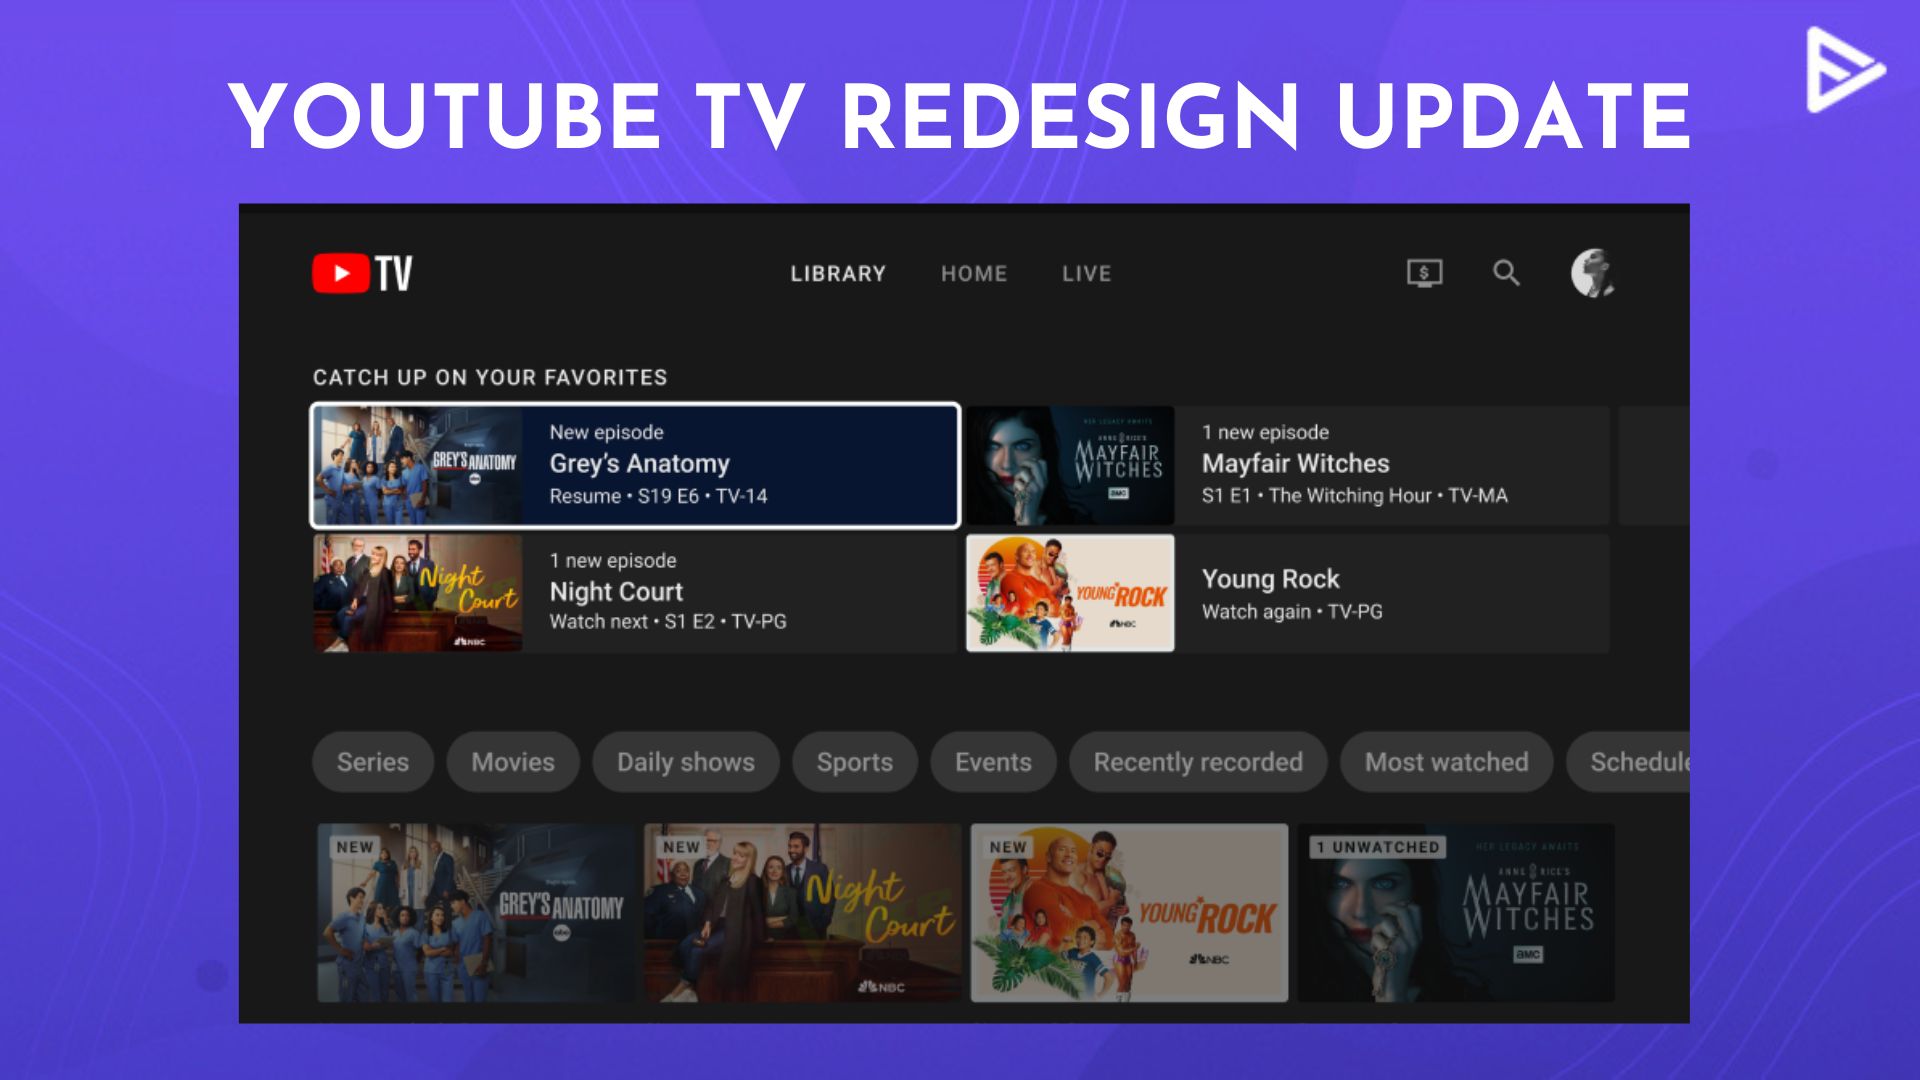Open the purchases screen dollar icon

1424,273
